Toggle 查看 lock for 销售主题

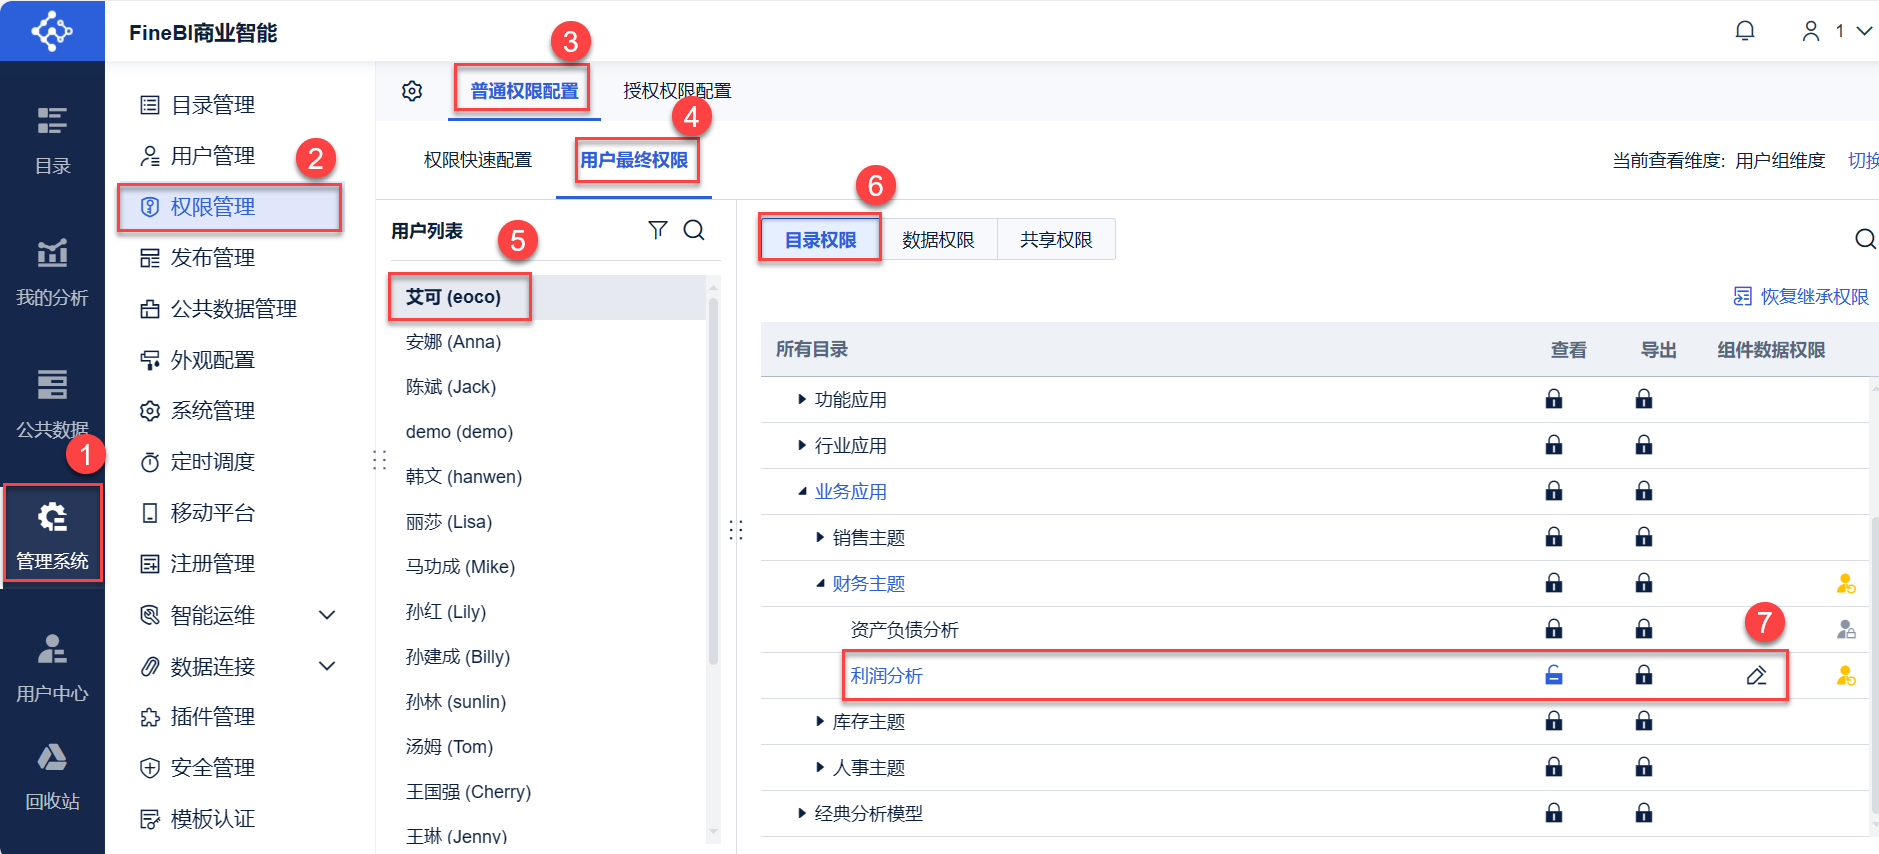pyautogui.click(x=1554, y=537)
